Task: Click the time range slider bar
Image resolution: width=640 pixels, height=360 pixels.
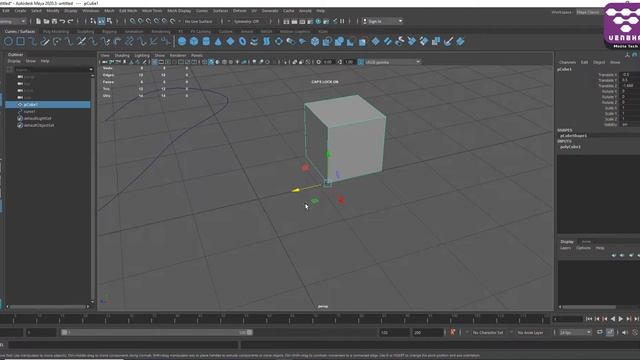Action: click(157, 333)
